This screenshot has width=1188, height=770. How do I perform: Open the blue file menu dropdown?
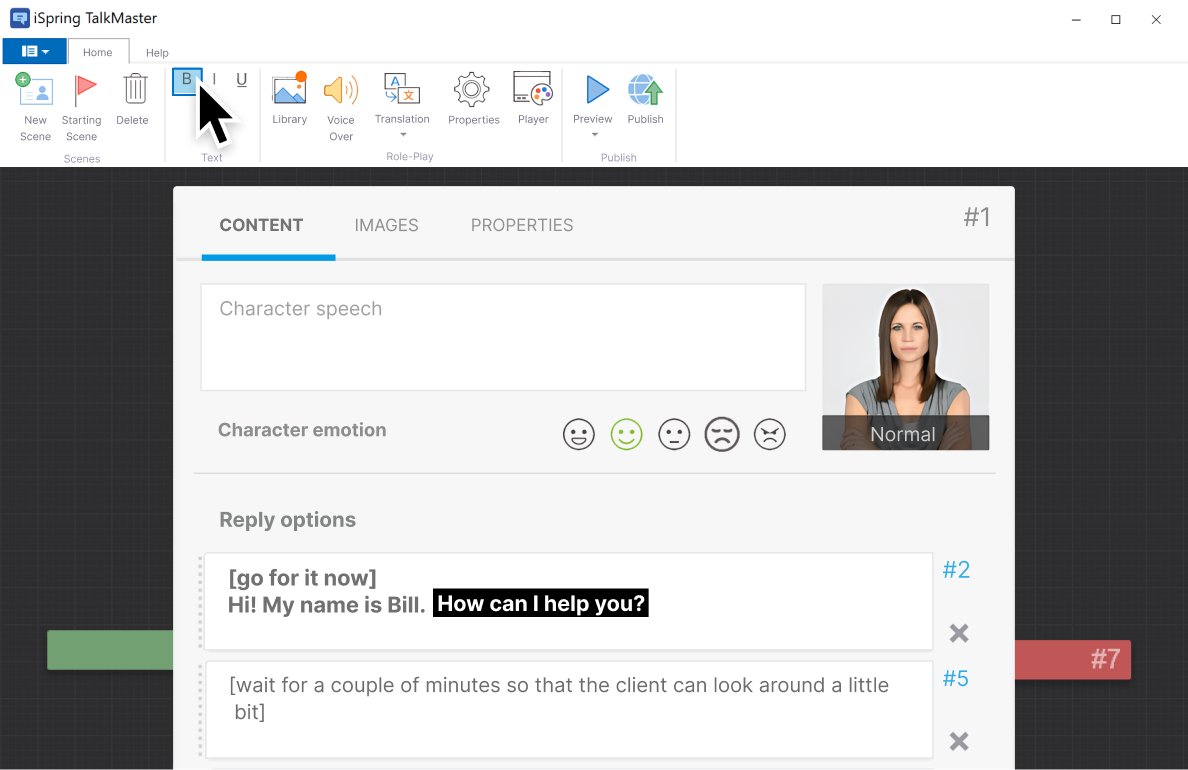coord(35,51)
